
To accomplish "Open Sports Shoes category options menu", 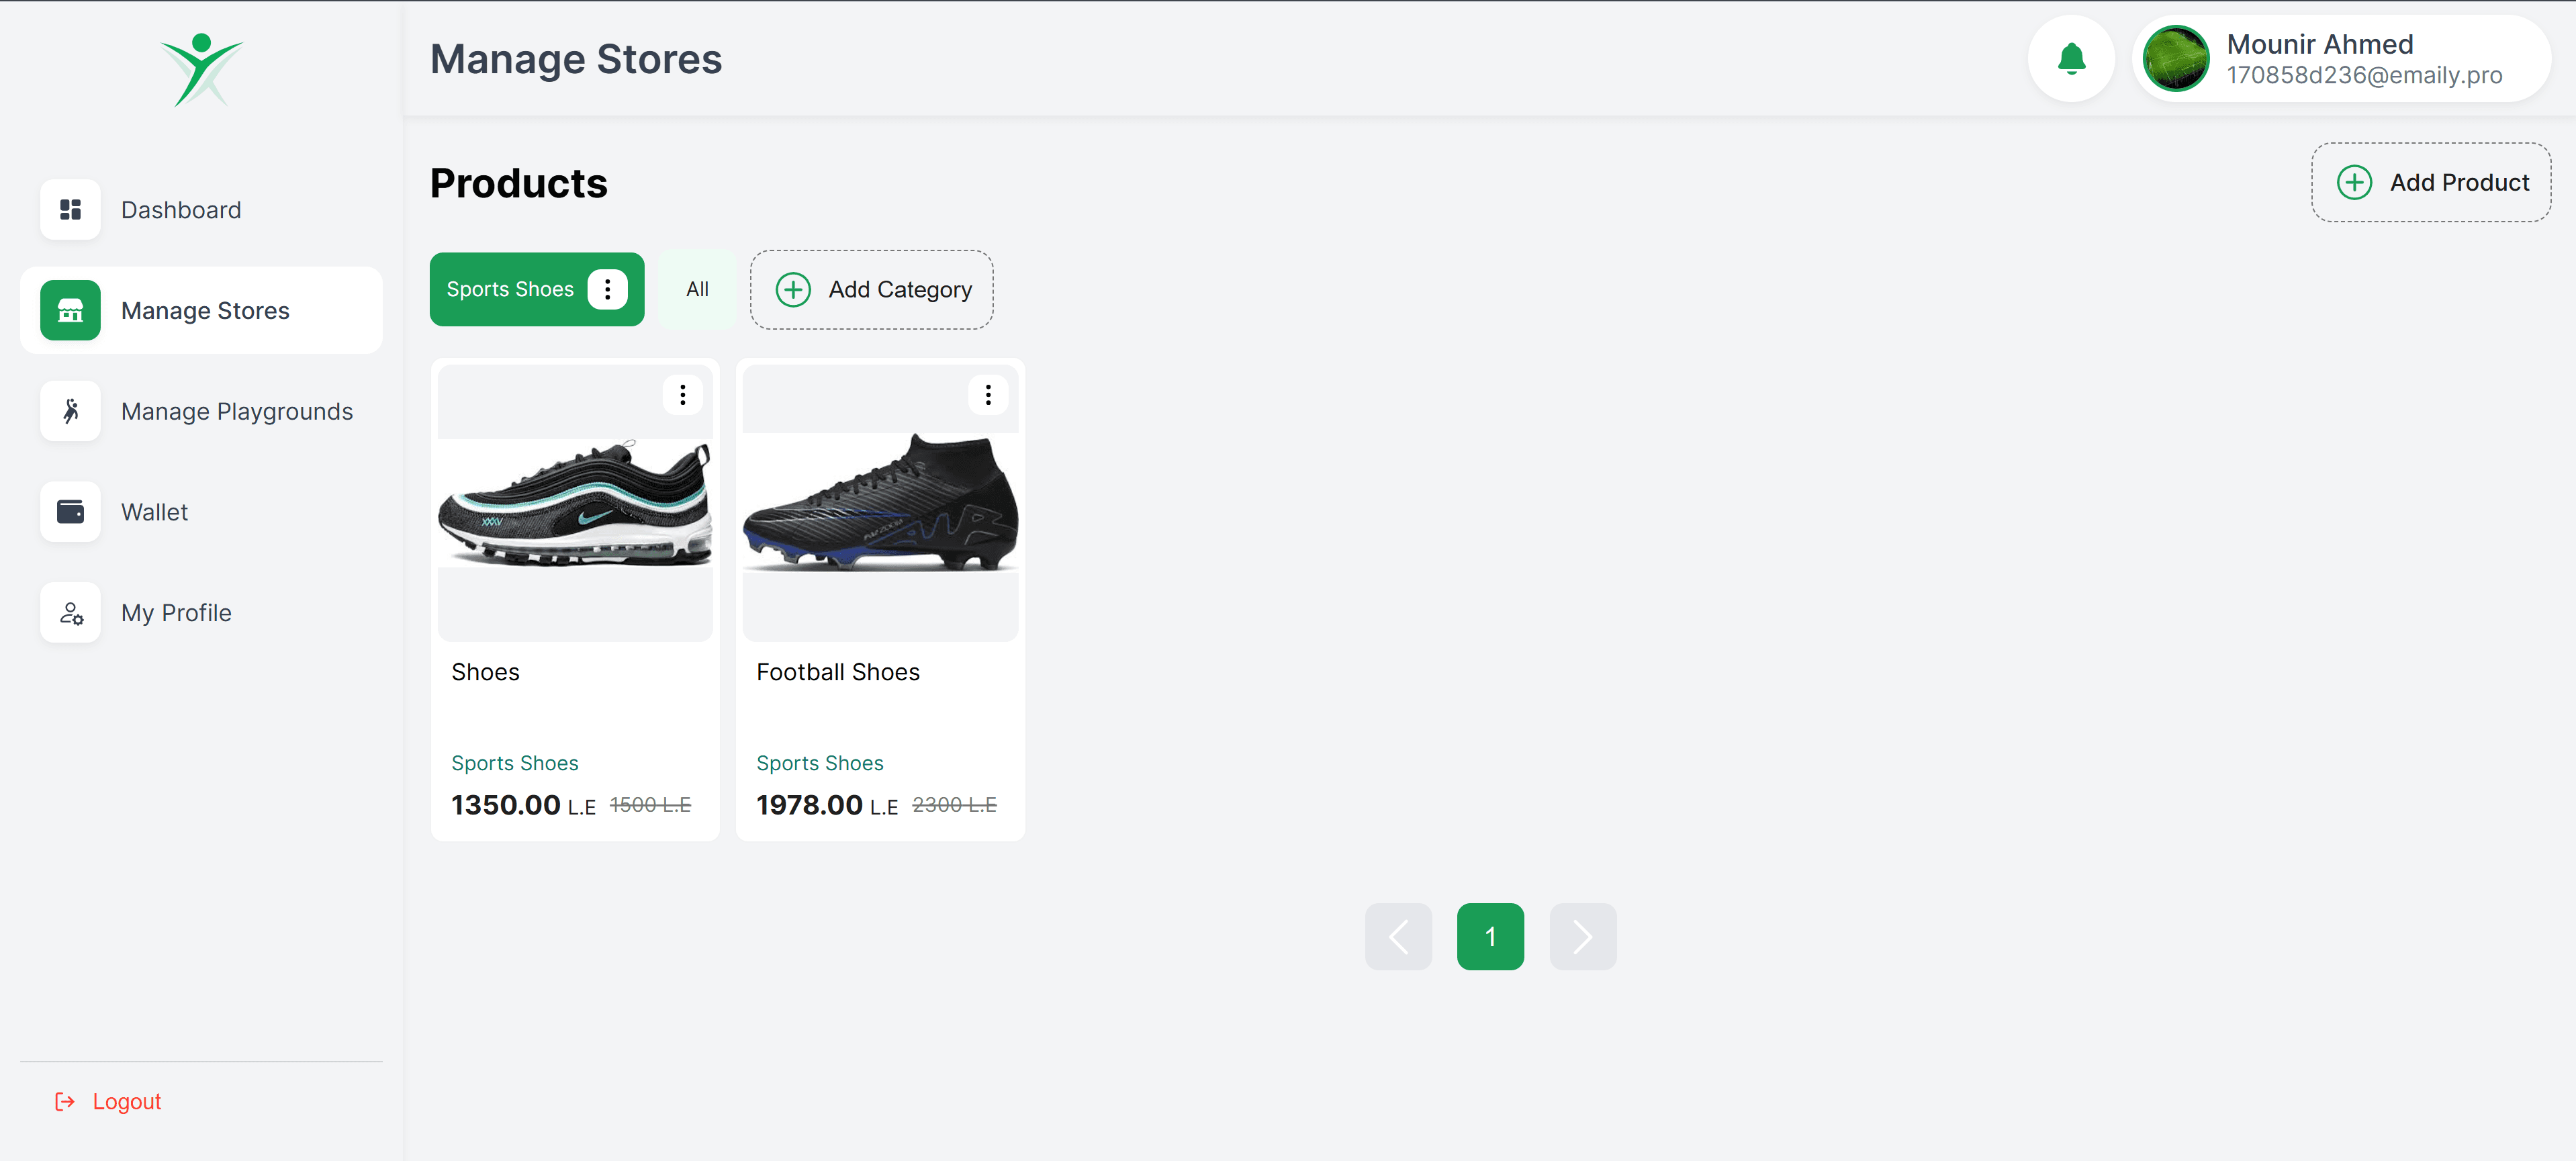I will pyautogui.click(x=607, y=289).
